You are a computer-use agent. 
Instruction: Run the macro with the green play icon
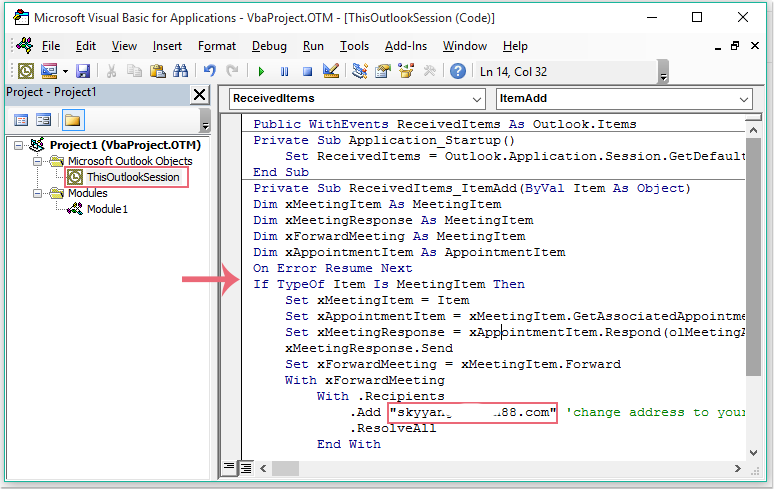(261, 71)
